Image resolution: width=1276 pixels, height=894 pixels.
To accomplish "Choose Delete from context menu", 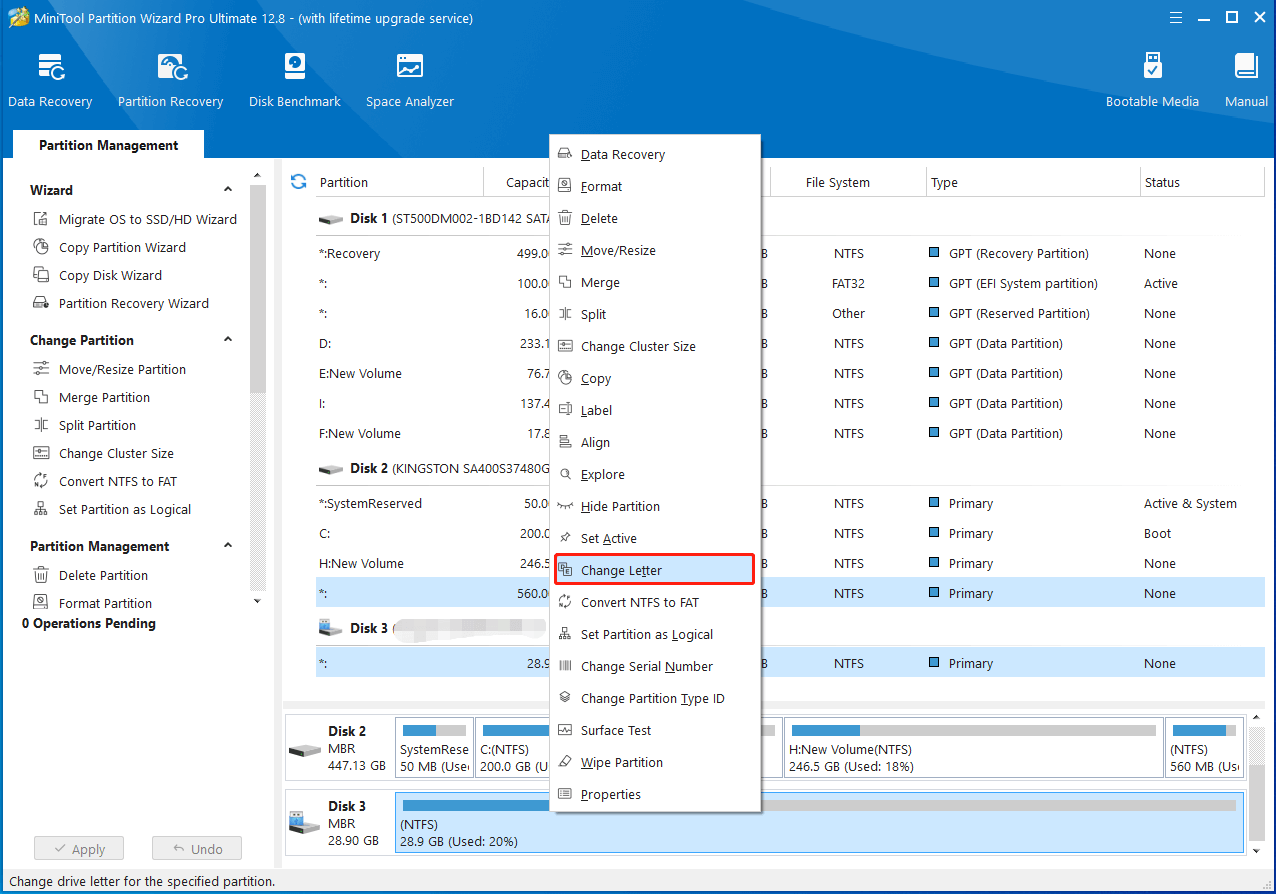I will [655, 218].
